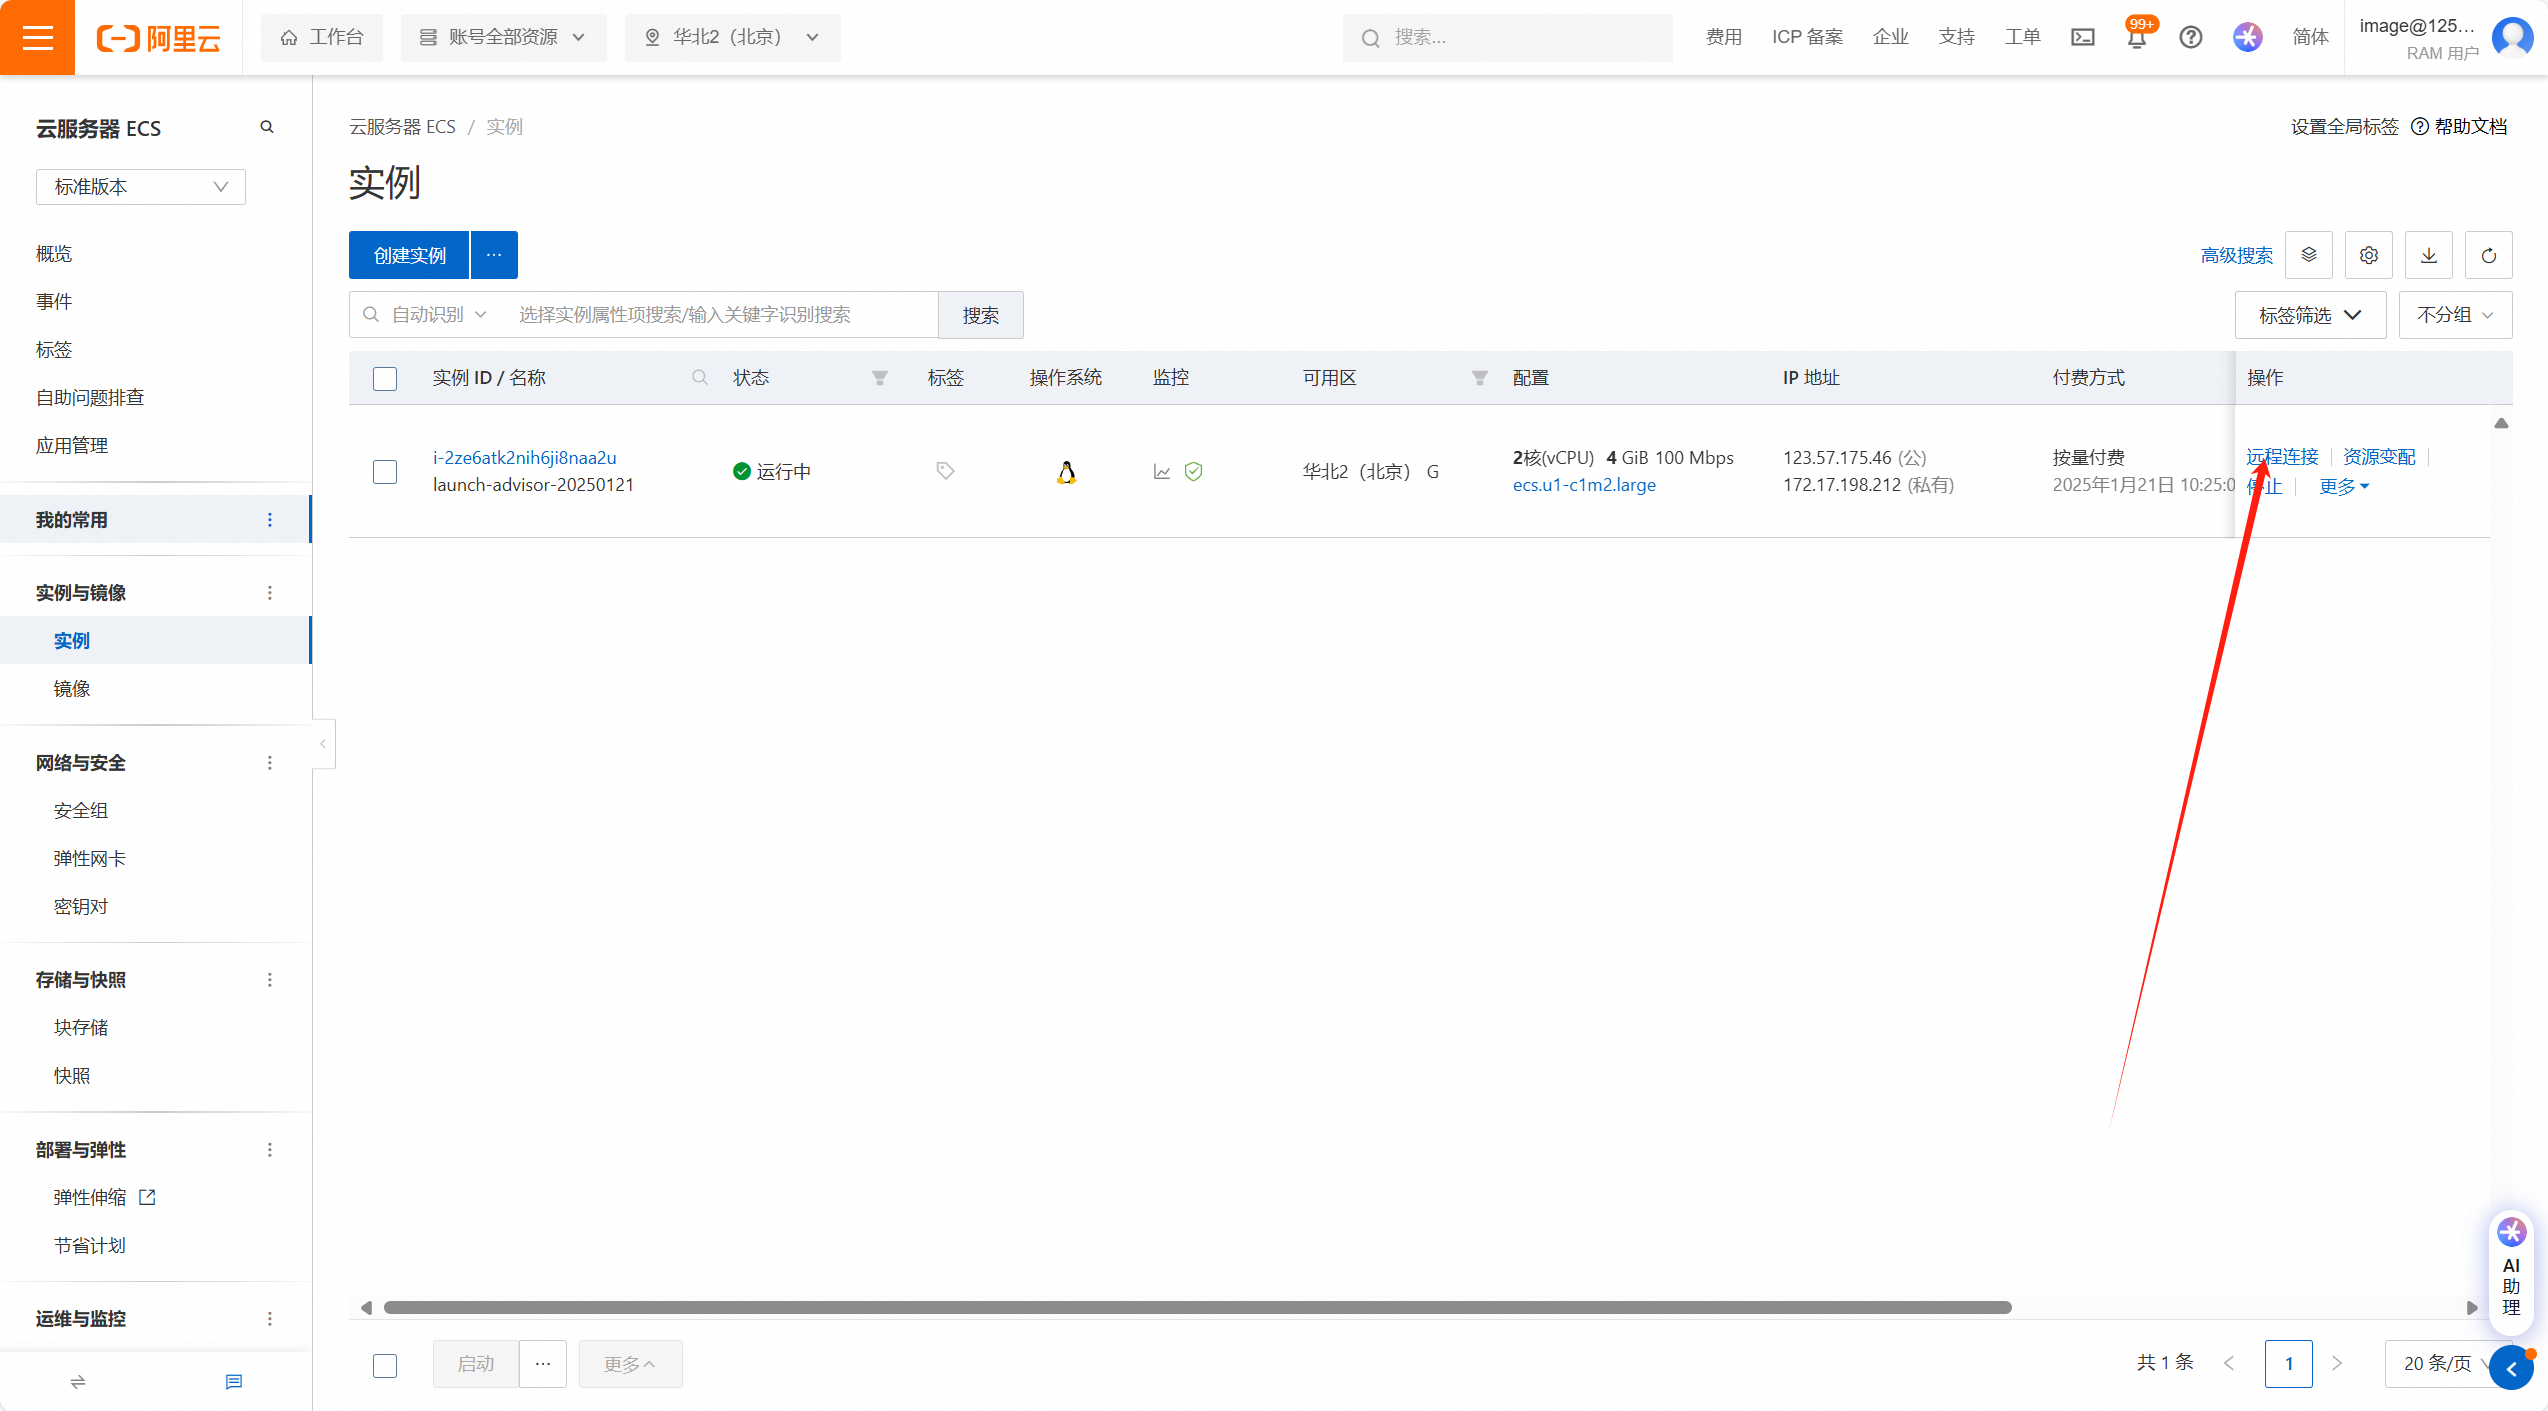Open the 标签筛选 tag filter dropdown

[2310, 315]
